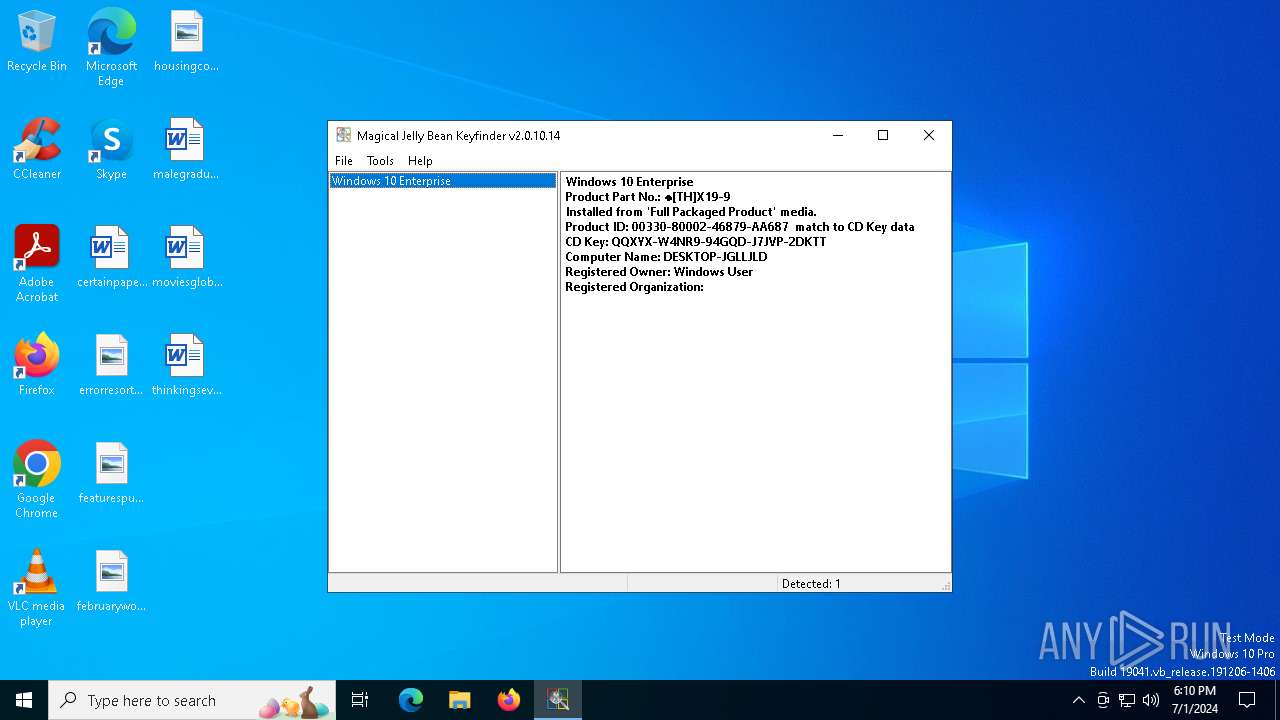Select the februarywo... image file on desktop
The image size is (1280, 720).
[x=111, y=581]
